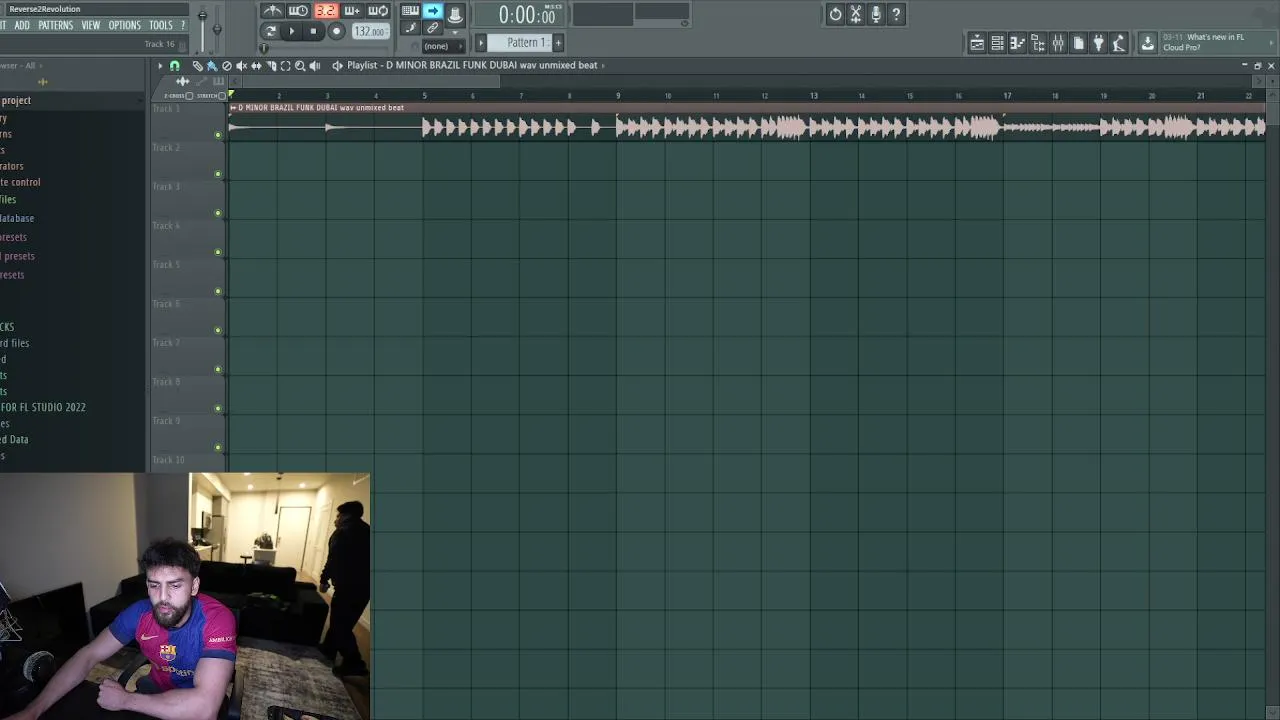Open project info pages icon

(1078, 43)
